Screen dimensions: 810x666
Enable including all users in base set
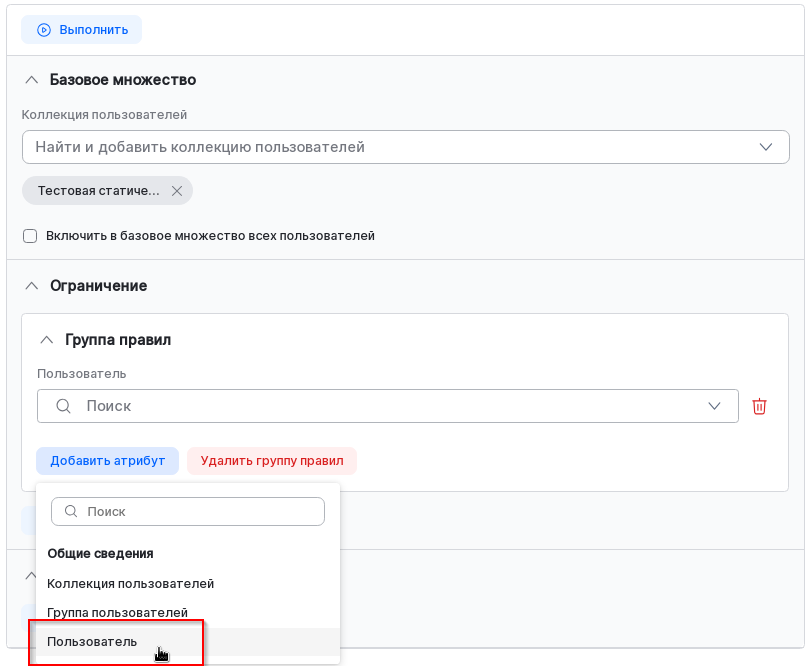click(x=30, y=236)
